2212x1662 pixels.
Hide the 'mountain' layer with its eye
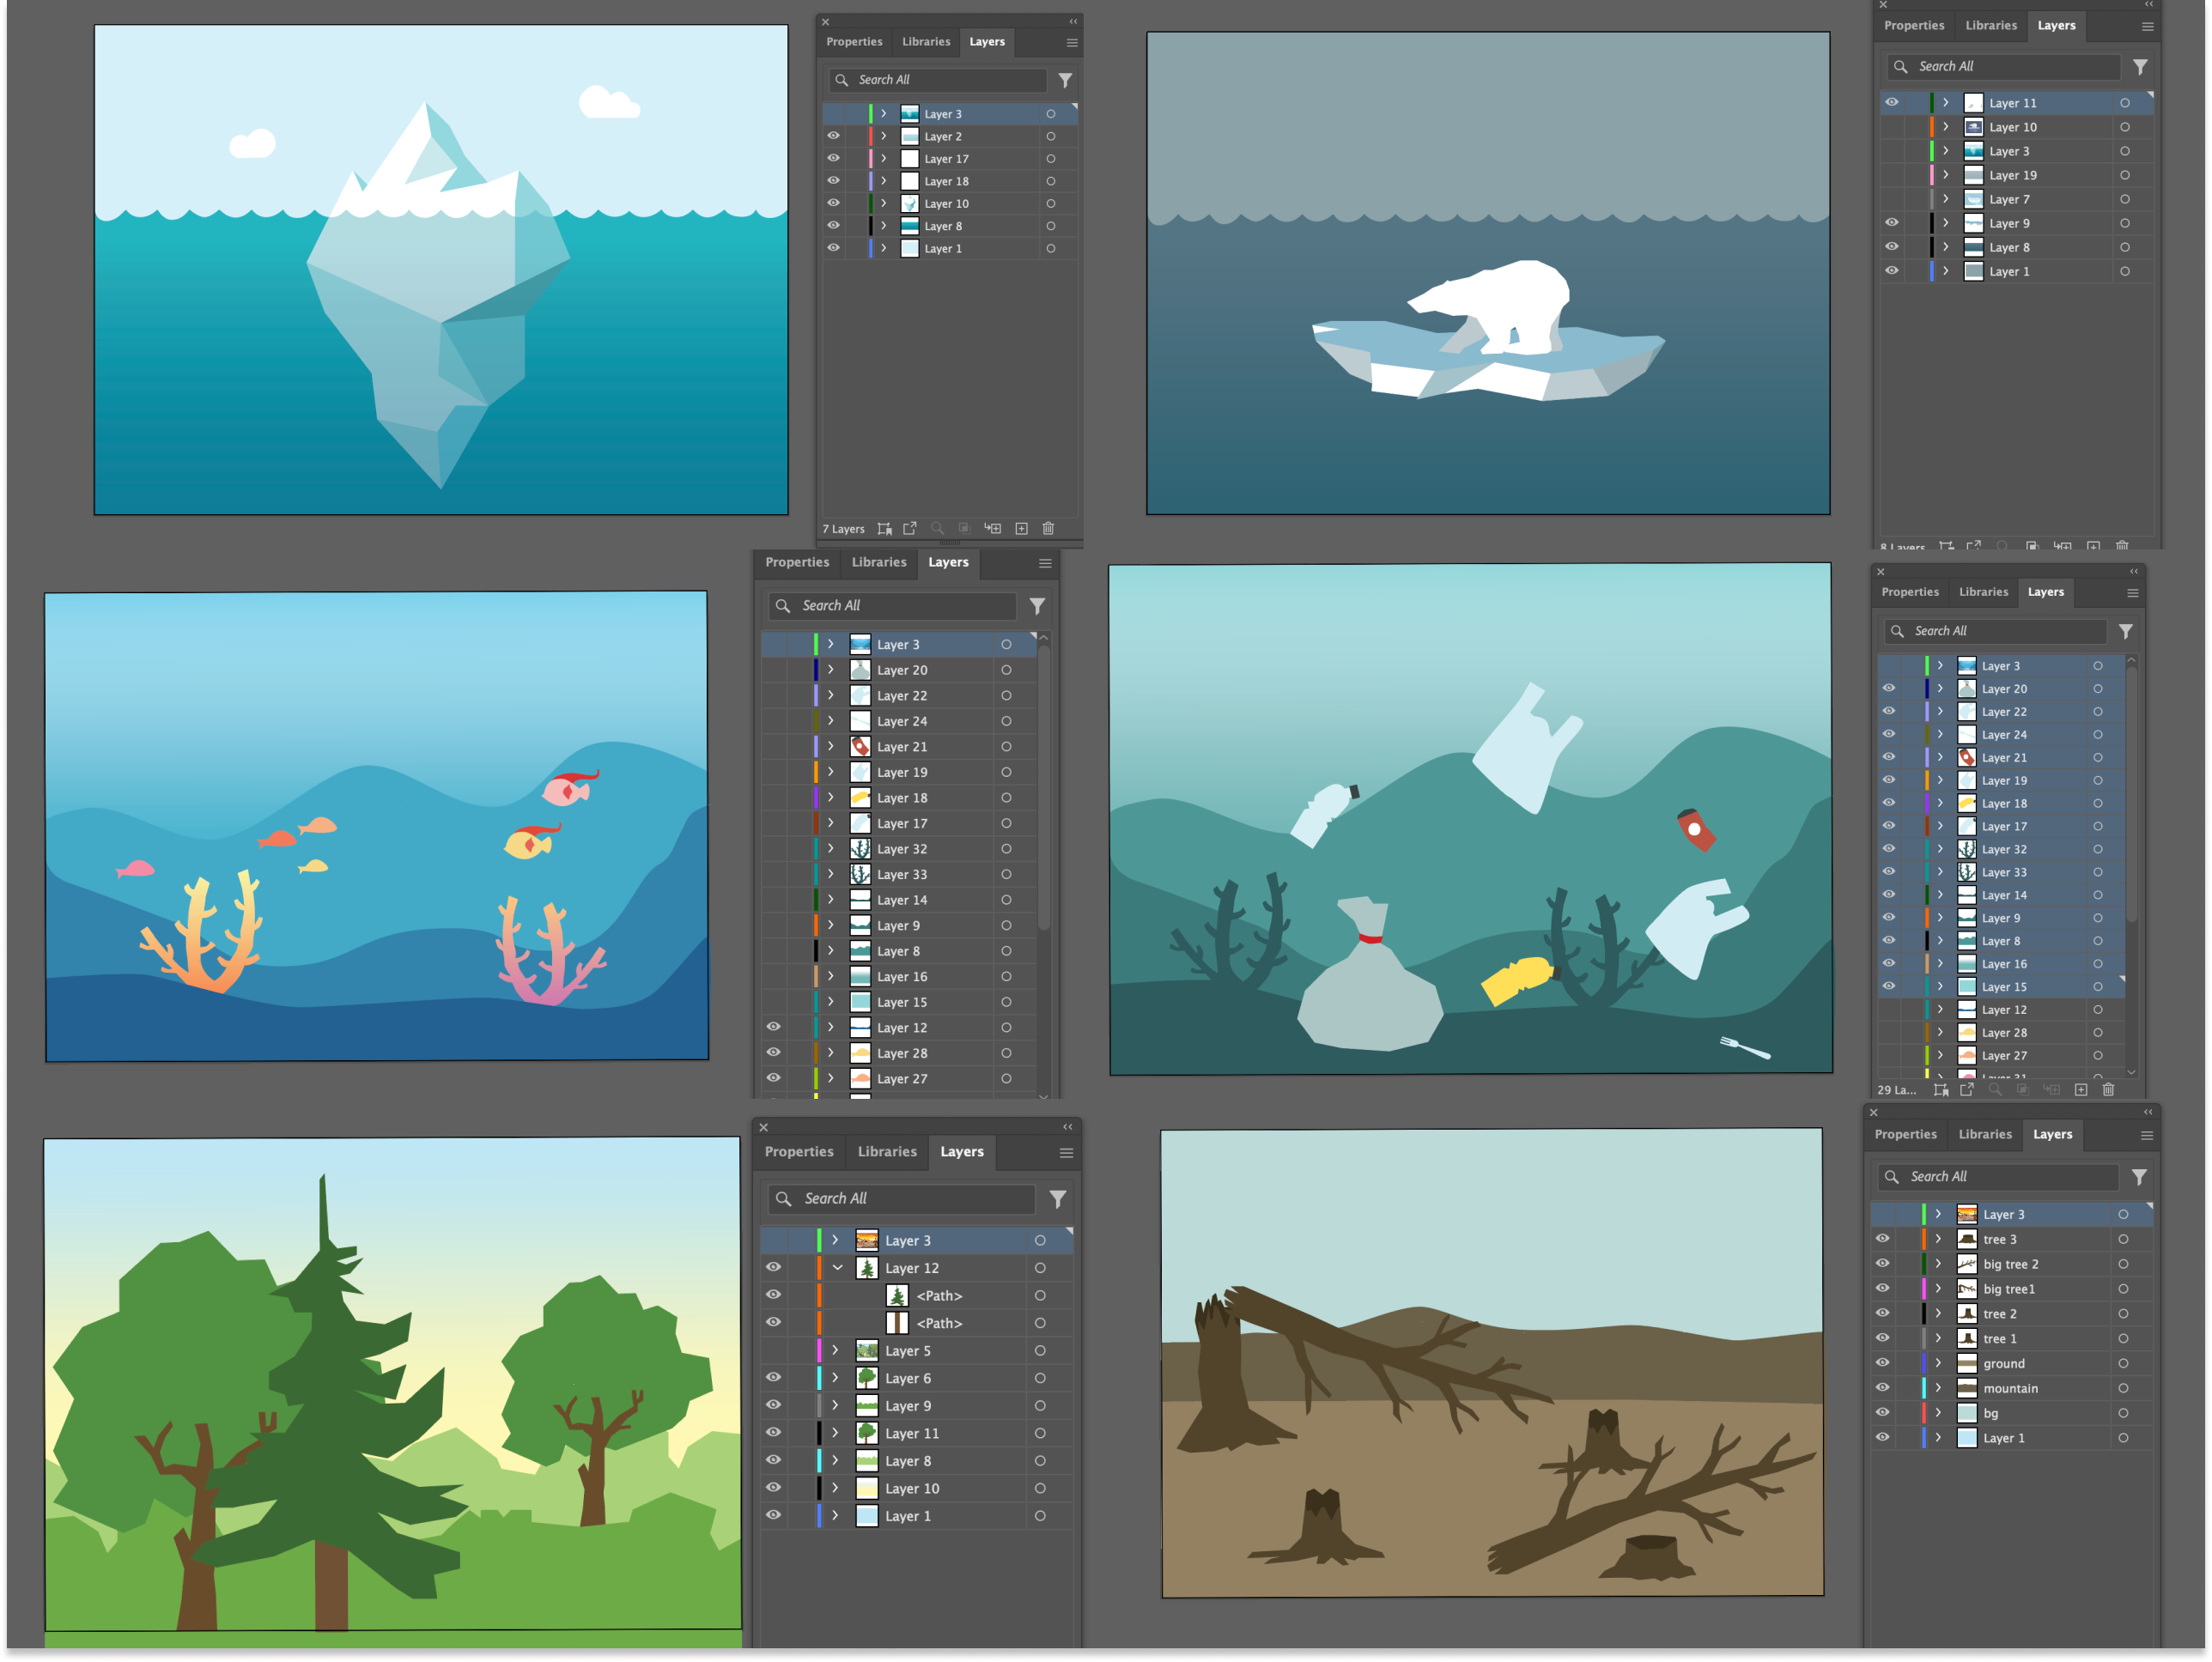pos(1882,1387)
